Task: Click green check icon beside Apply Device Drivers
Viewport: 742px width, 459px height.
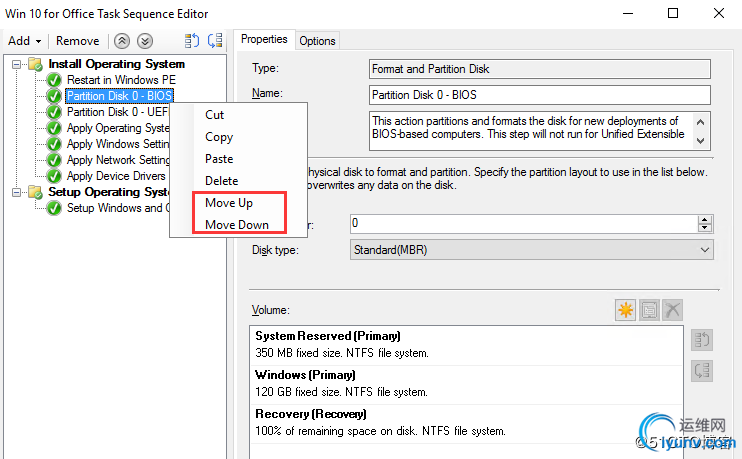Action: 54,176
